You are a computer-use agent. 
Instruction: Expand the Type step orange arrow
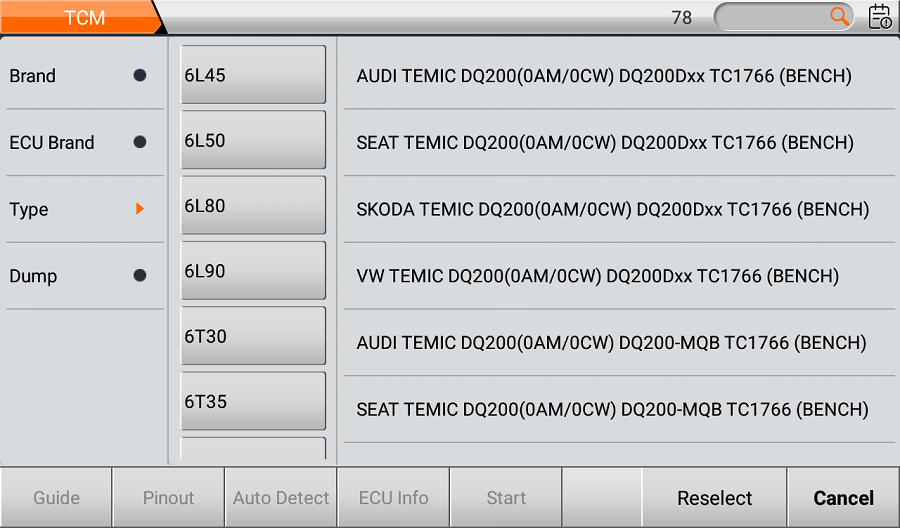pyautogui.click(x=140, y=209)
